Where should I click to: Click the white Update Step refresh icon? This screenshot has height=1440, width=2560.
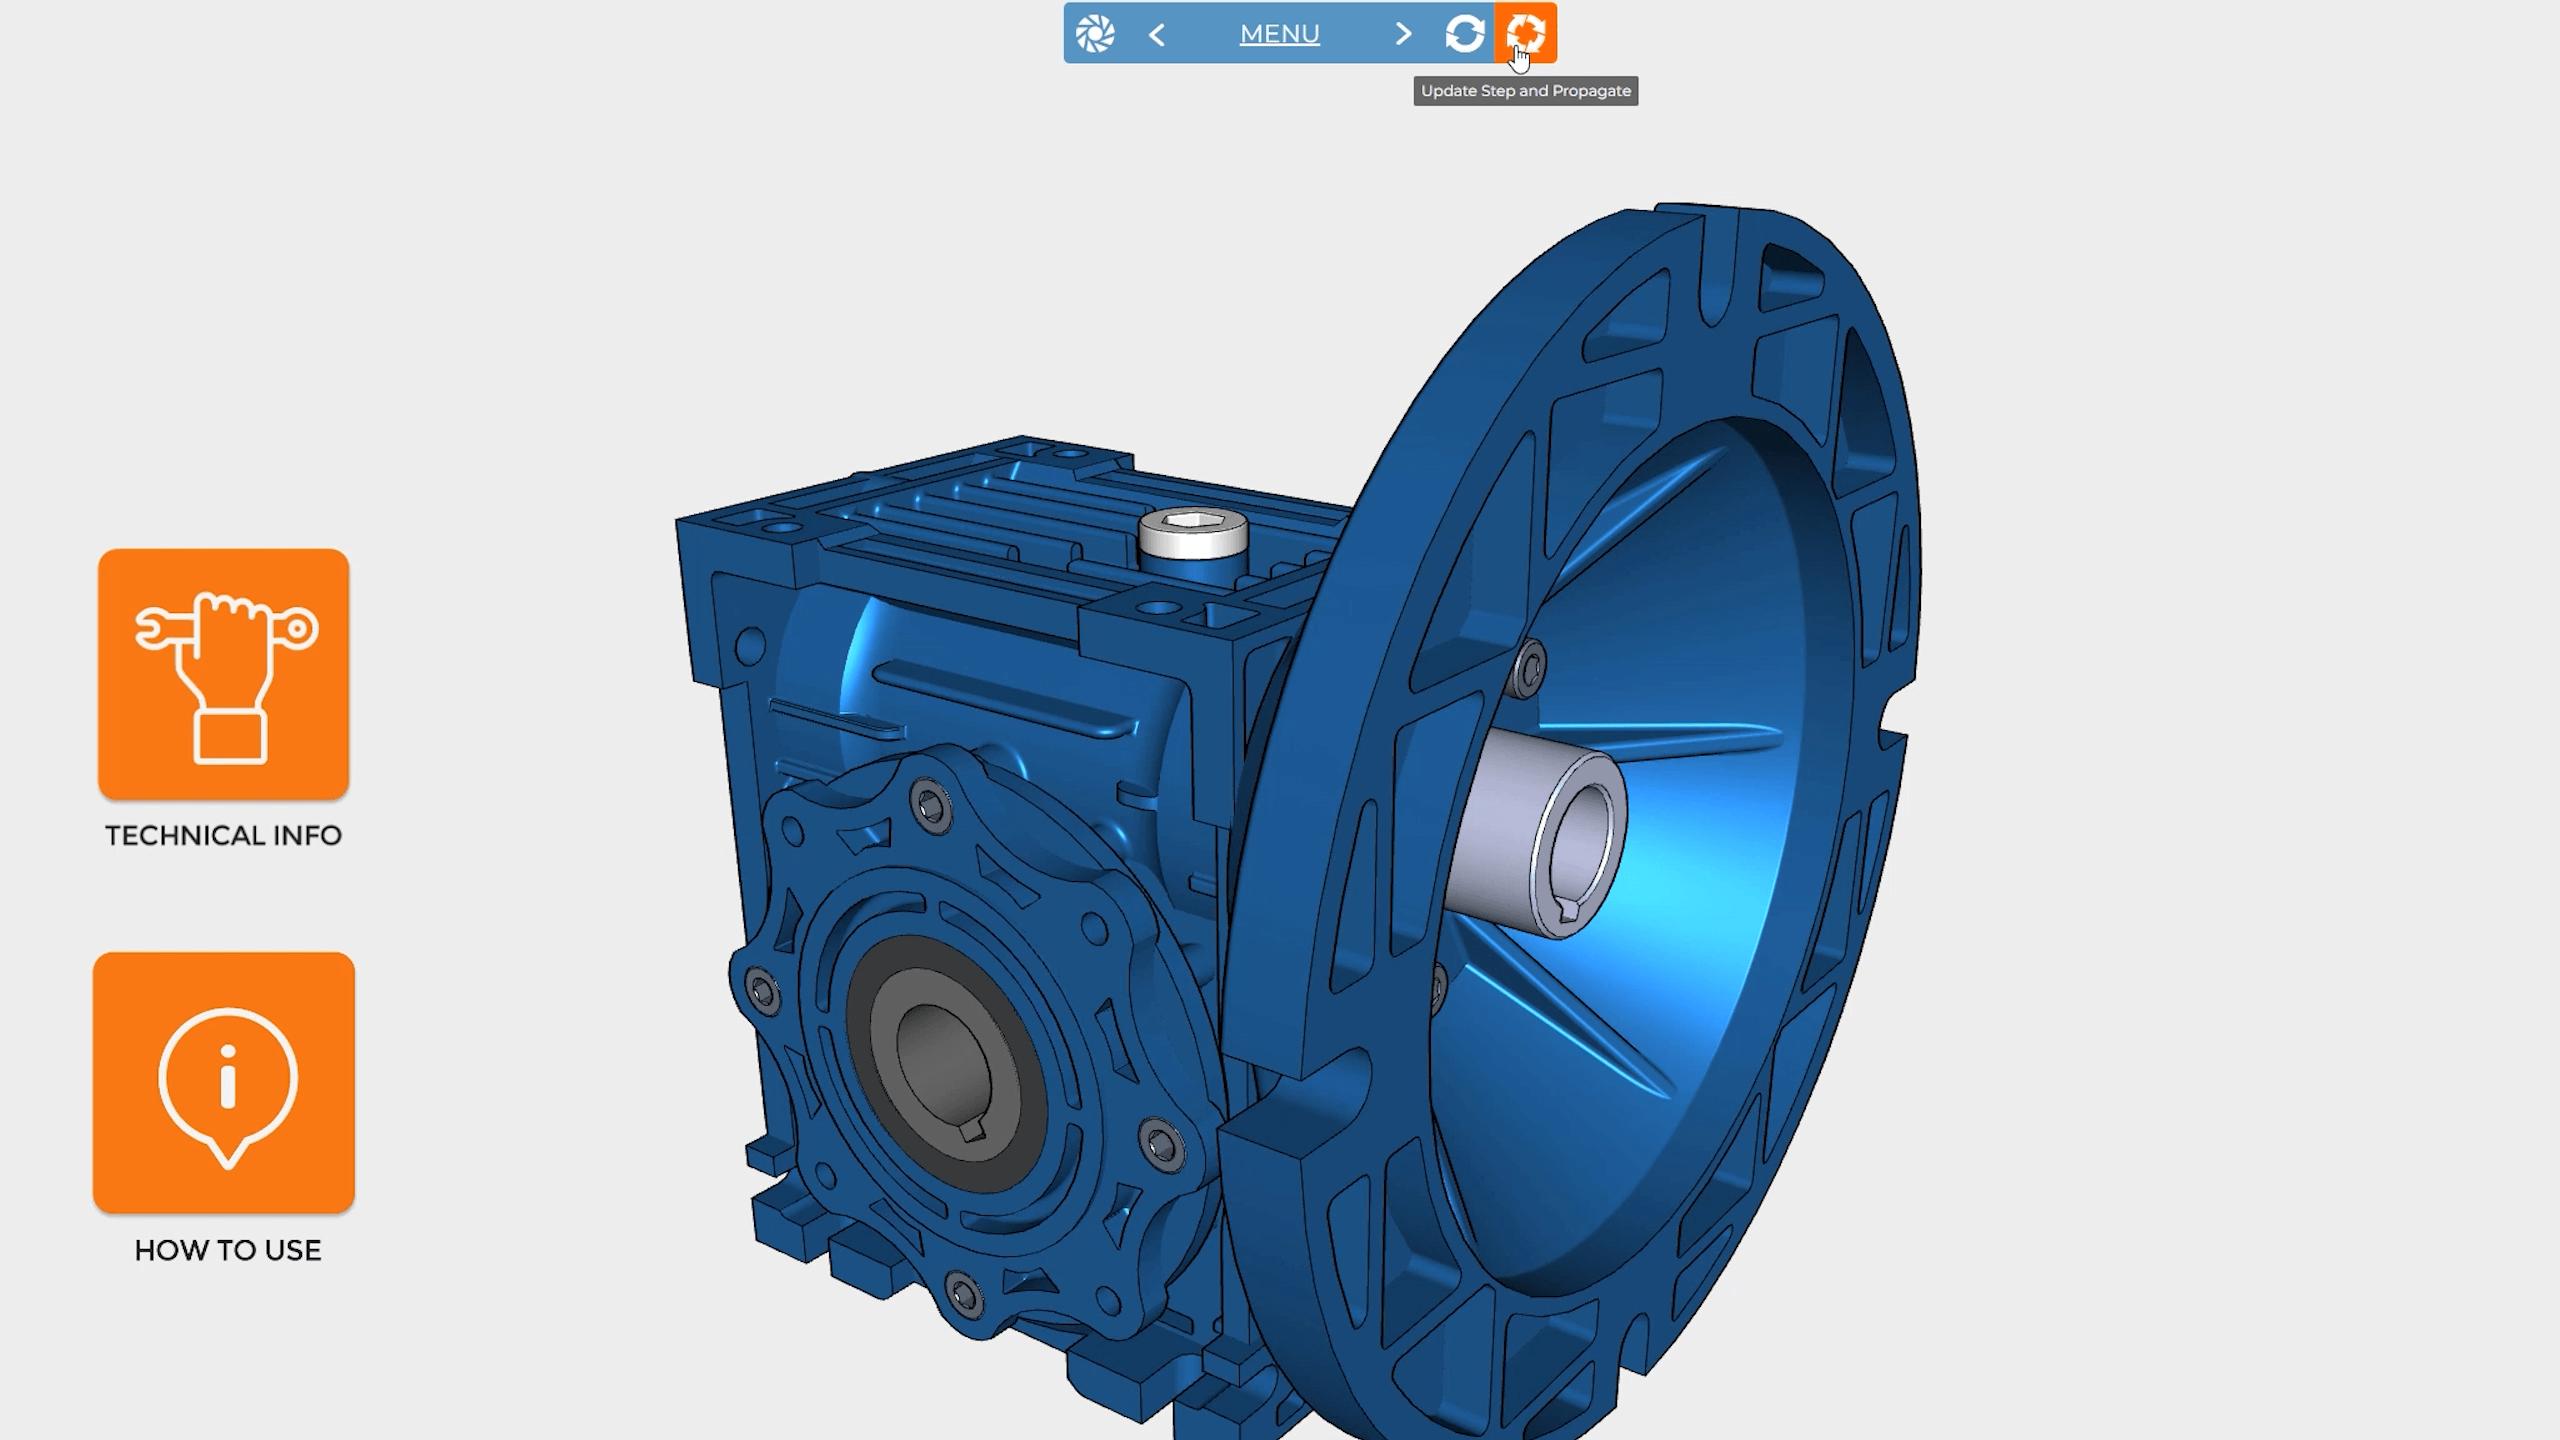pos(1464,34)
